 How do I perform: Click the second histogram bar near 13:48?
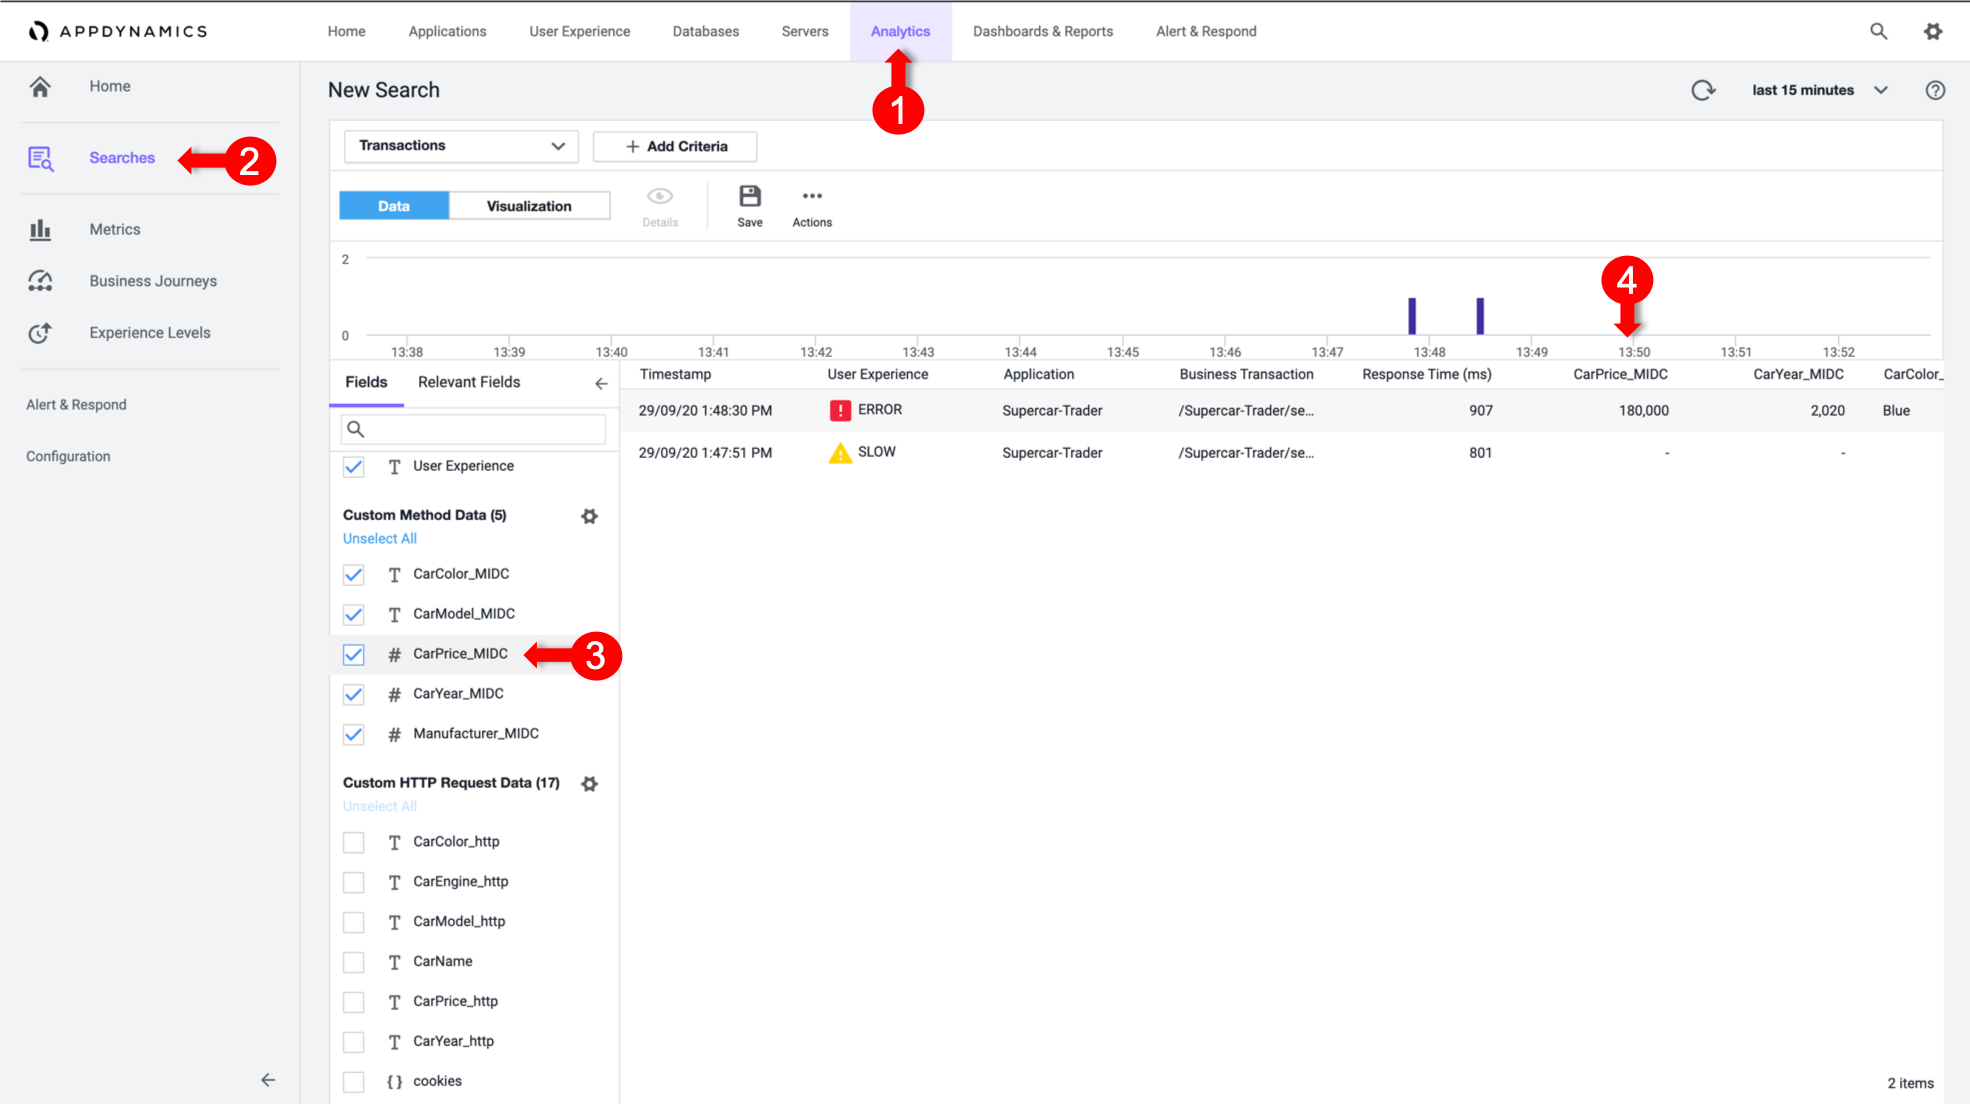[1480, 316]
